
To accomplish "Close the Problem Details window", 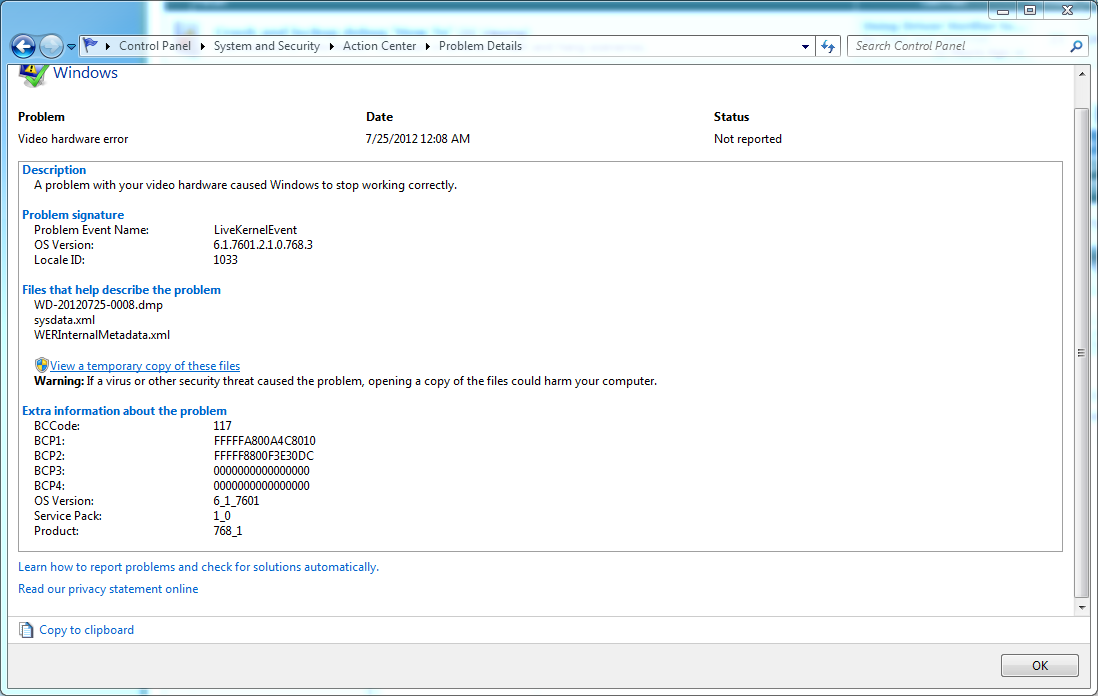I will click(x=1067, y=11).
